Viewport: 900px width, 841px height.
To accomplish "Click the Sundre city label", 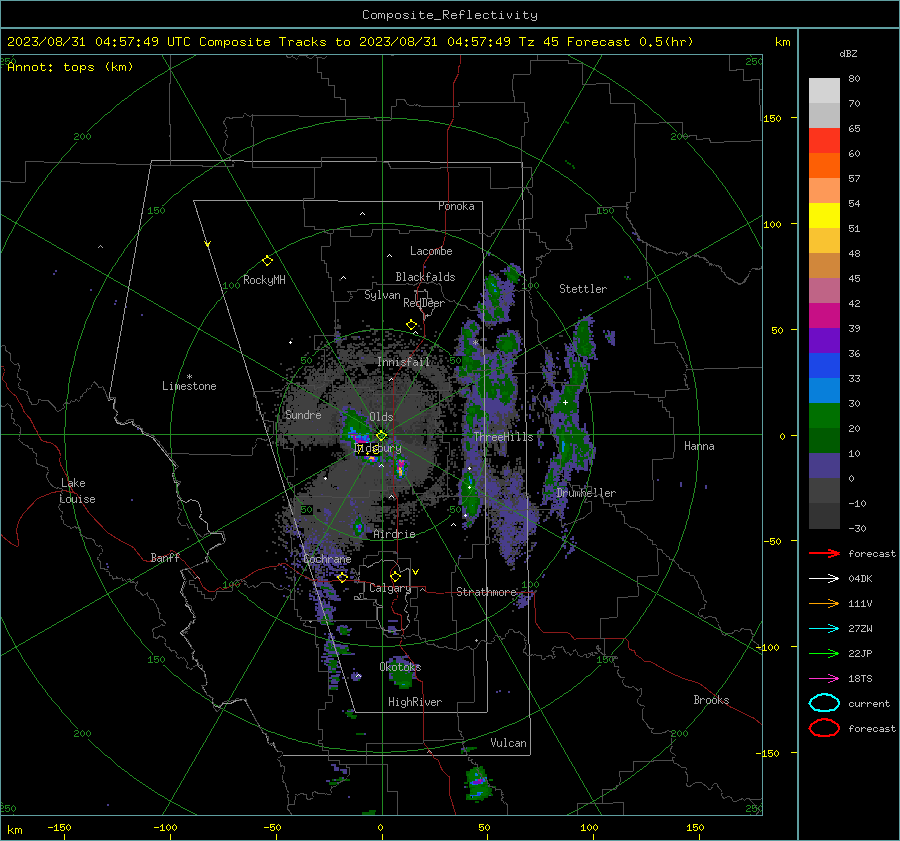I will click(x=303, y=414).
